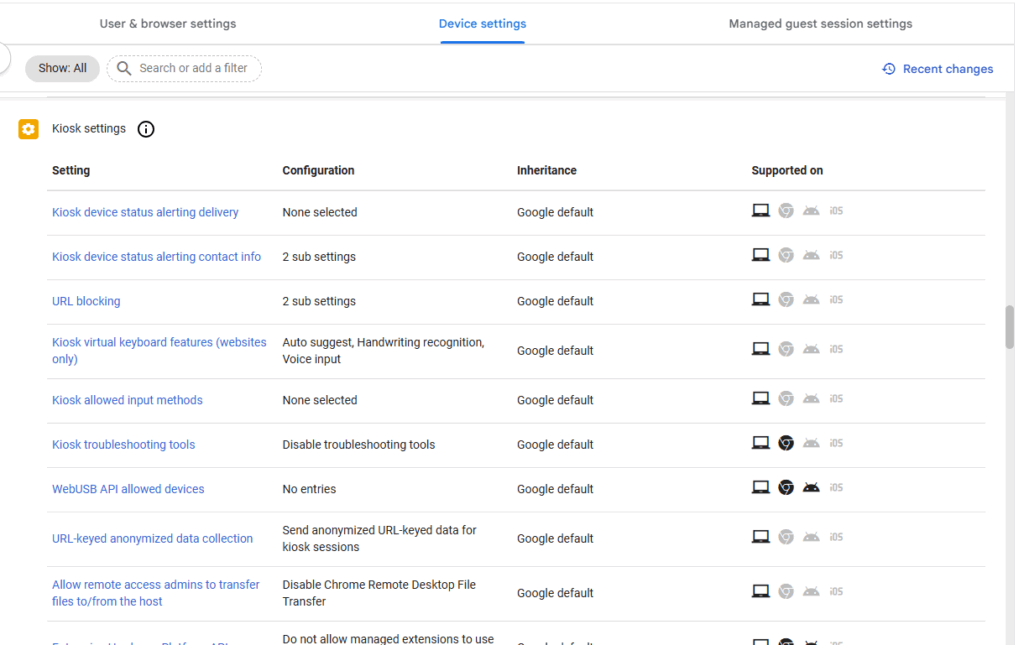Click the orange Kiosk settings gear icon

pyautogui.click(x=28, y=129)
